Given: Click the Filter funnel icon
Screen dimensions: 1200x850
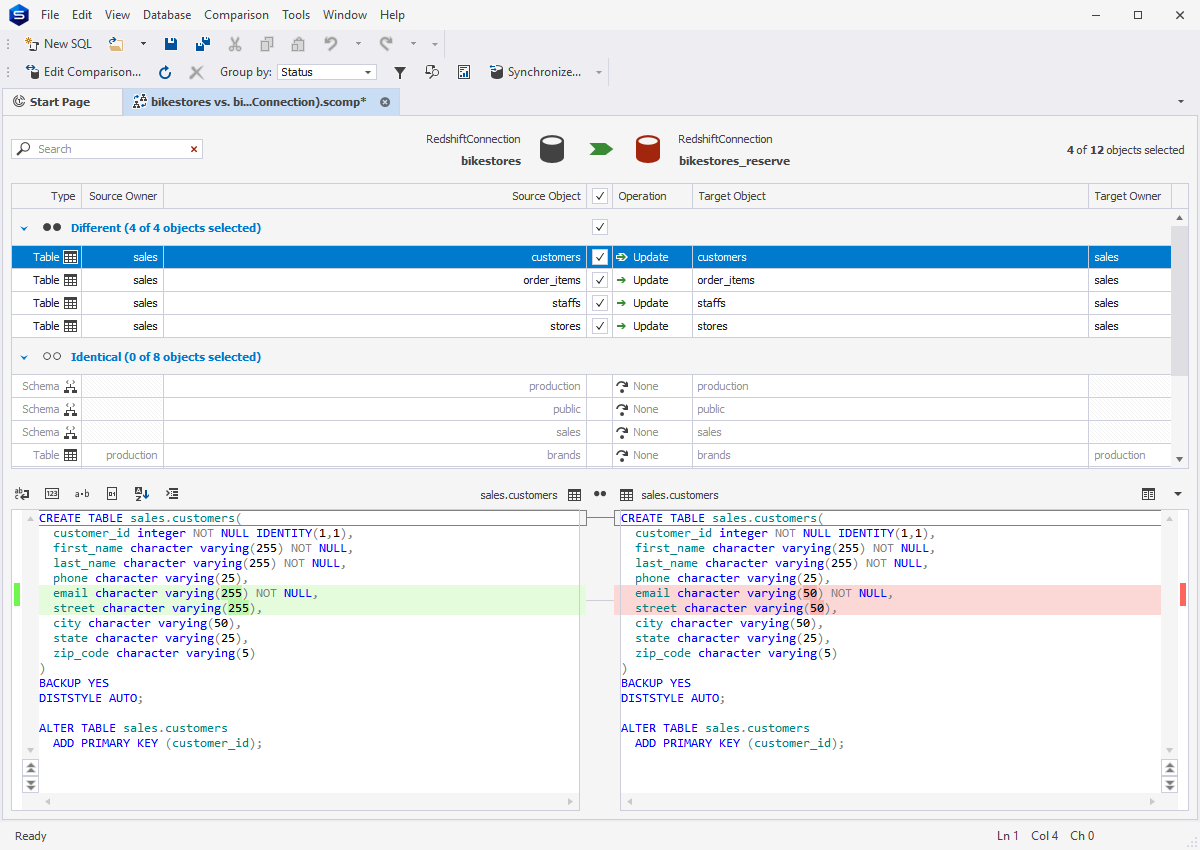Looking at the screenshot, I should (x=400, y=72).
